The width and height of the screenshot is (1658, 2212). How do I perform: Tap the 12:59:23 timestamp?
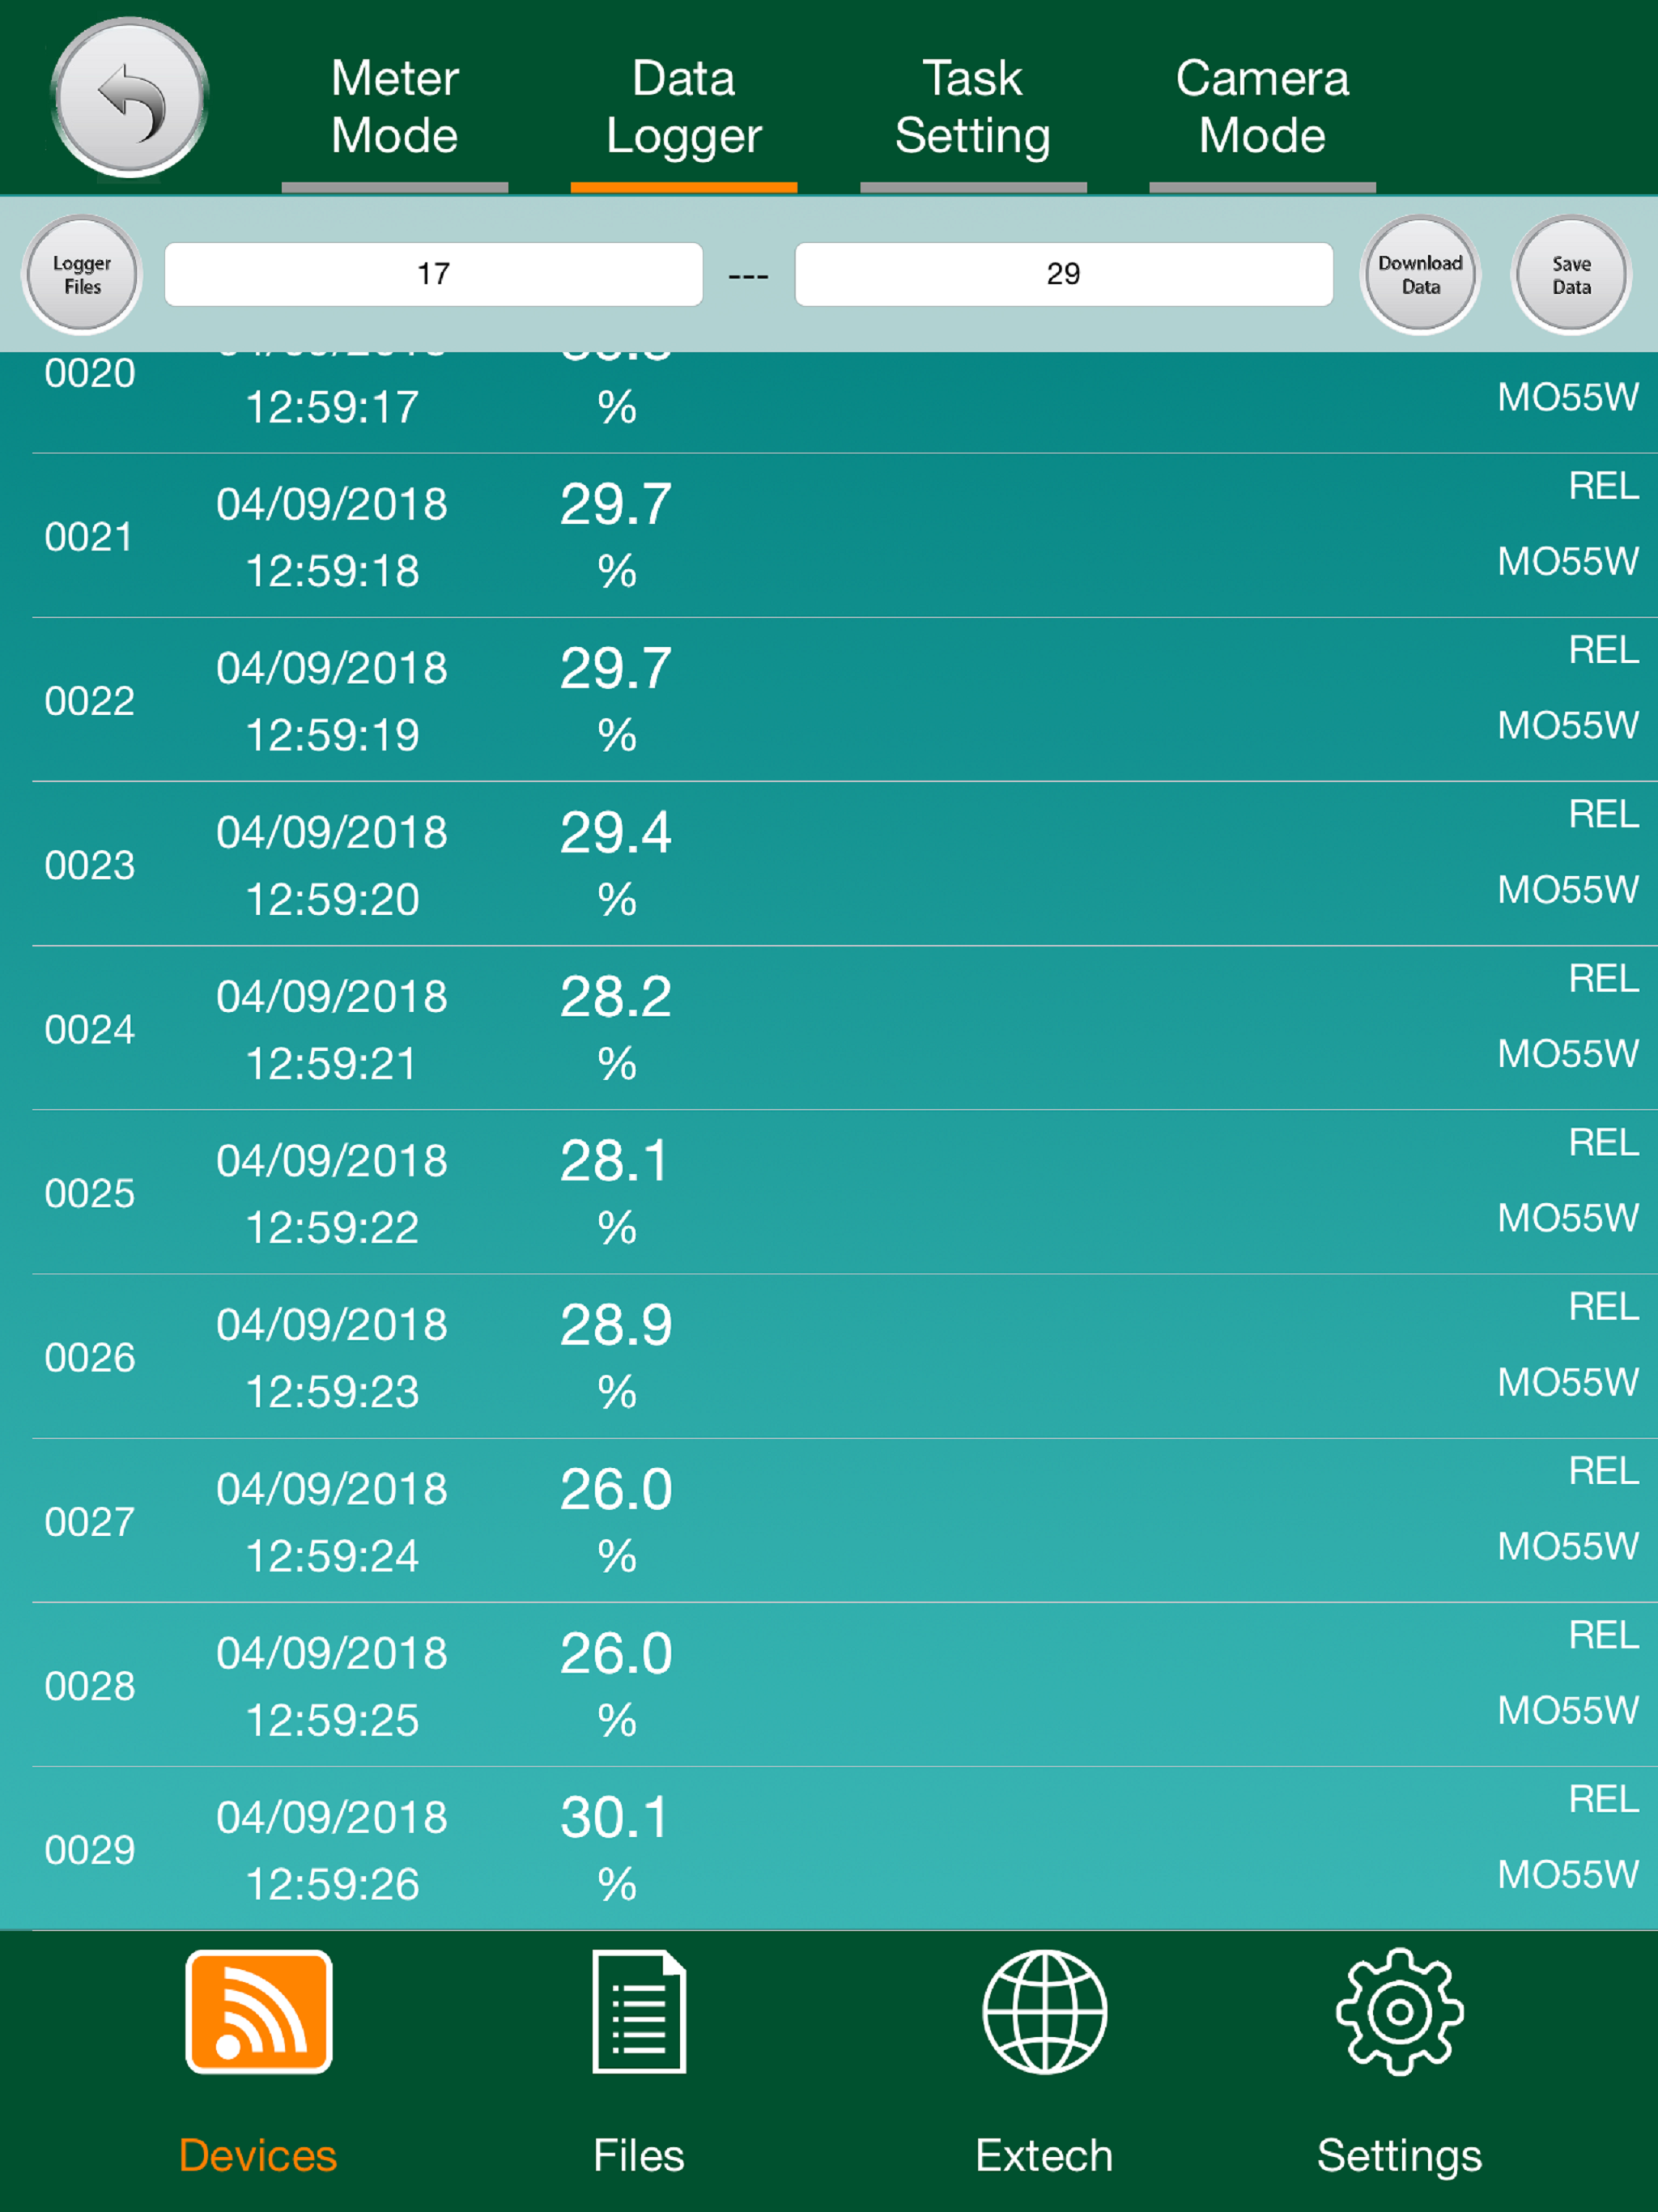coord(332,1391)
